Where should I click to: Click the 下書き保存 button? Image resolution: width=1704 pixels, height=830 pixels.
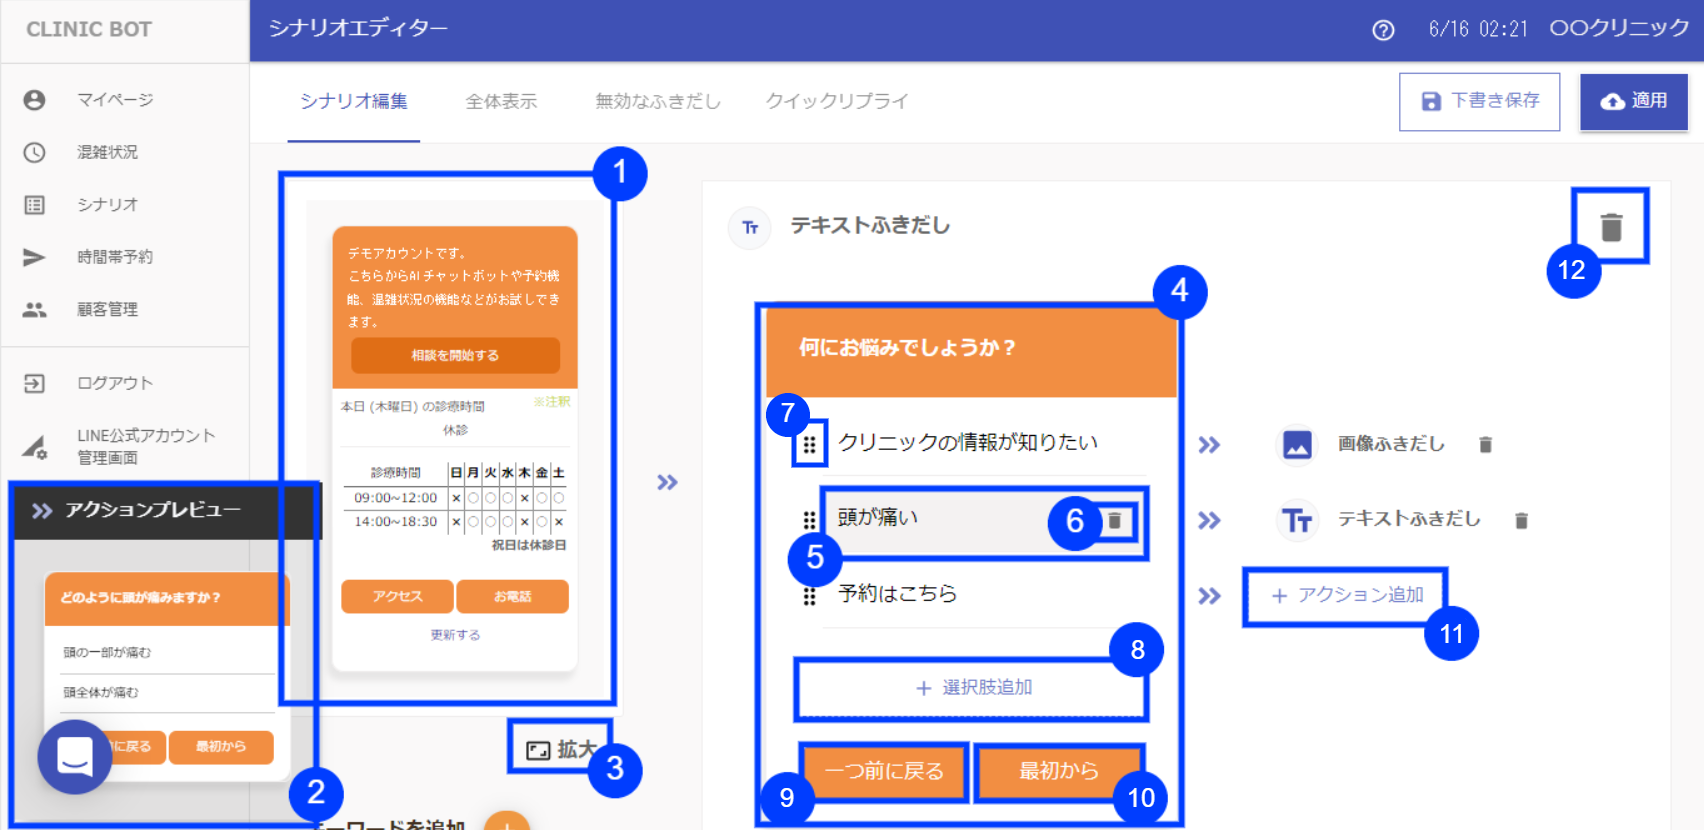1479,101
